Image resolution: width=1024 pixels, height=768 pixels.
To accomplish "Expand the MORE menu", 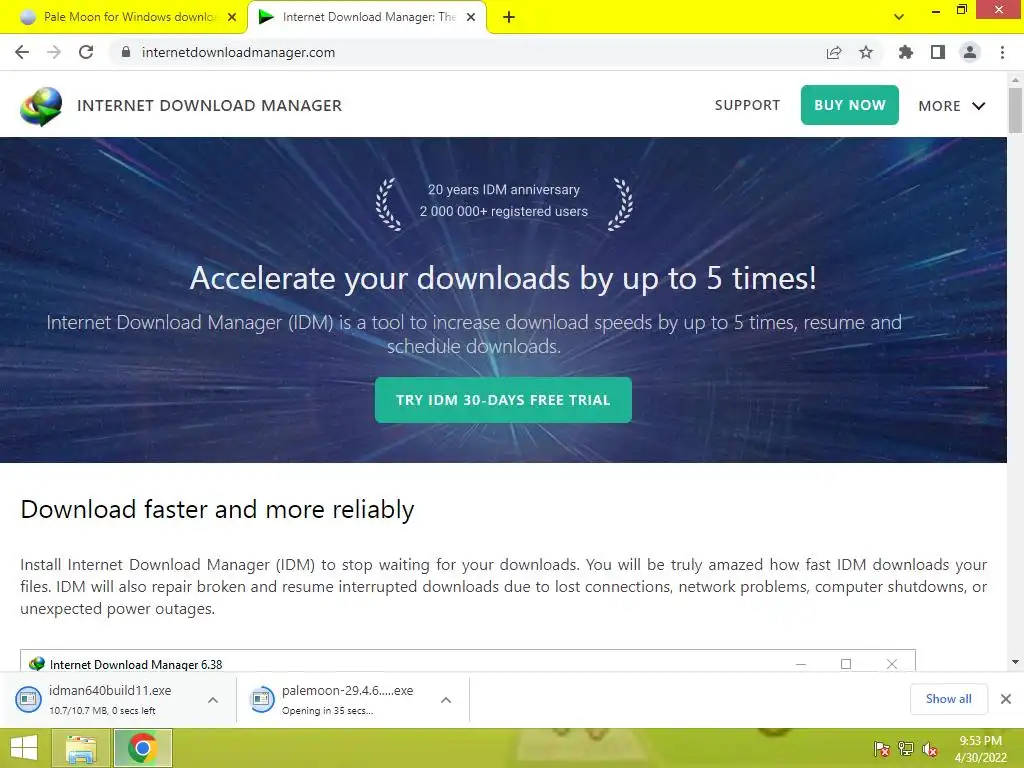I will [952, 106].
